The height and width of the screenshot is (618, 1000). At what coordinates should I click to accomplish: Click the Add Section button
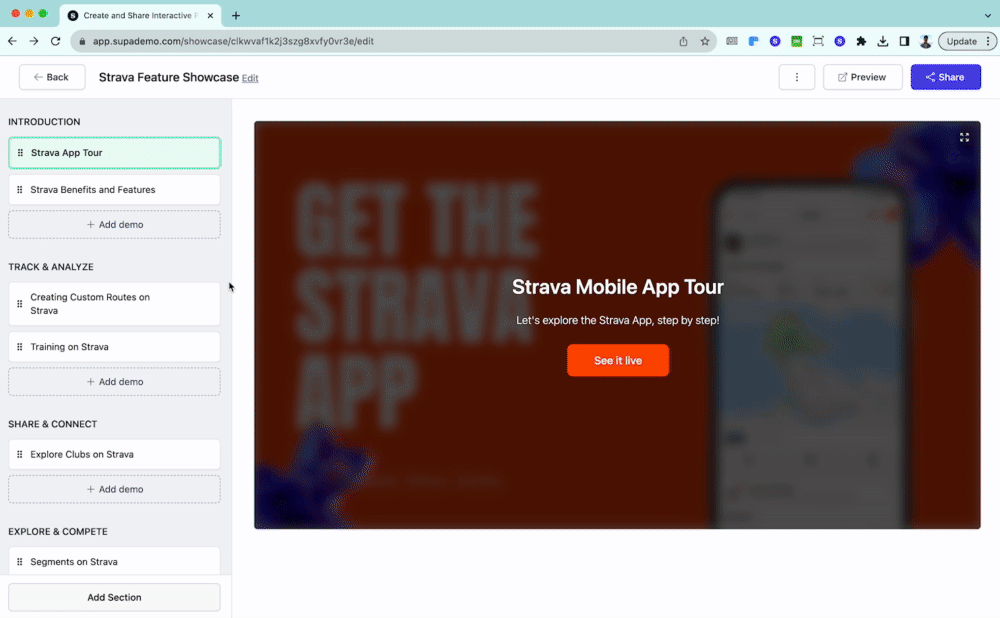point(114,598)
